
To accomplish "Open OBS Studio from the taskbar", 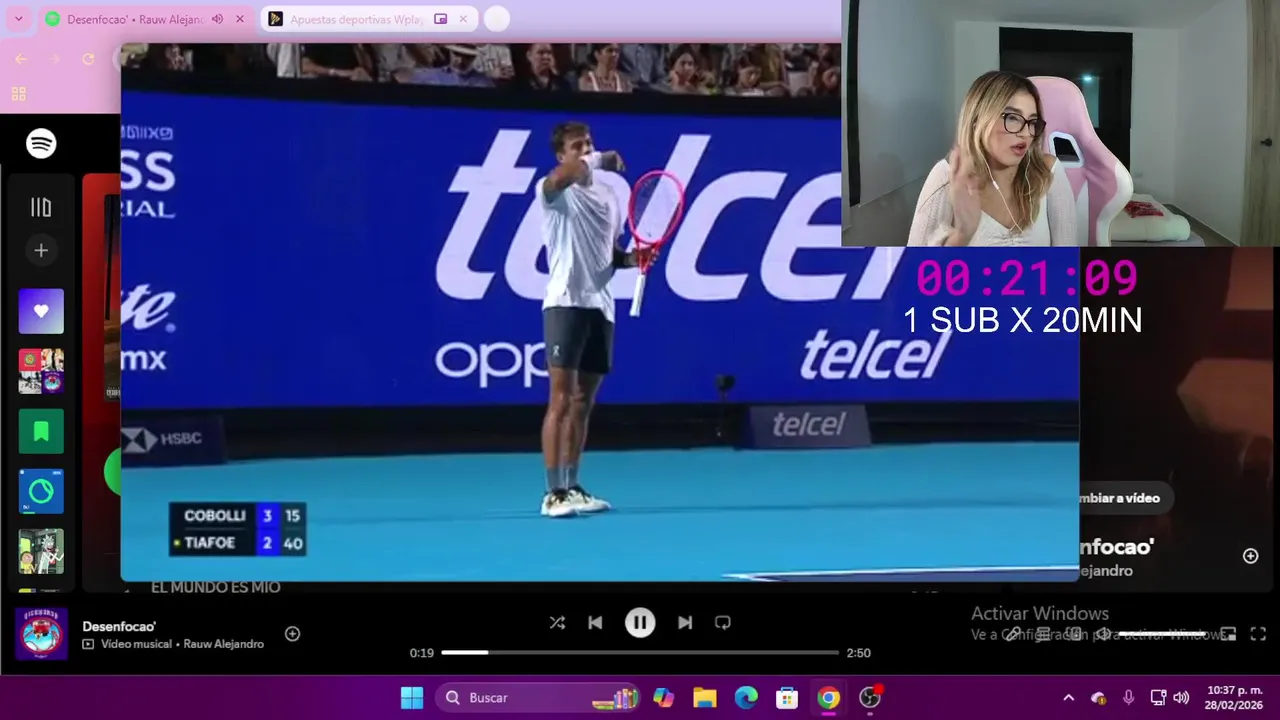I will [870, 698].
